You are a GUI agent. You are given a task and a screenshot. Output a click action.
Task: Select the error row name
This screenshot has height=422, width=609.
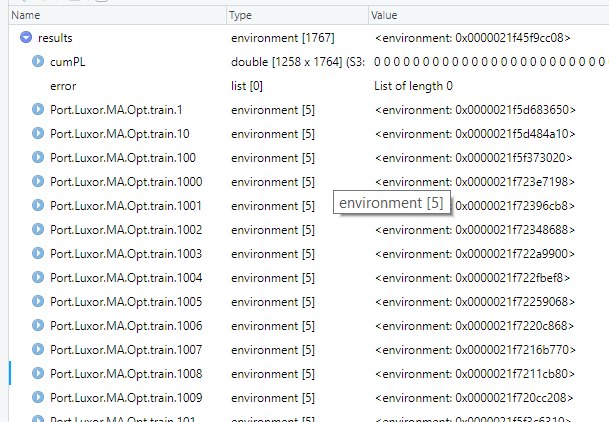pyautogui.click(x=63, y=86)
